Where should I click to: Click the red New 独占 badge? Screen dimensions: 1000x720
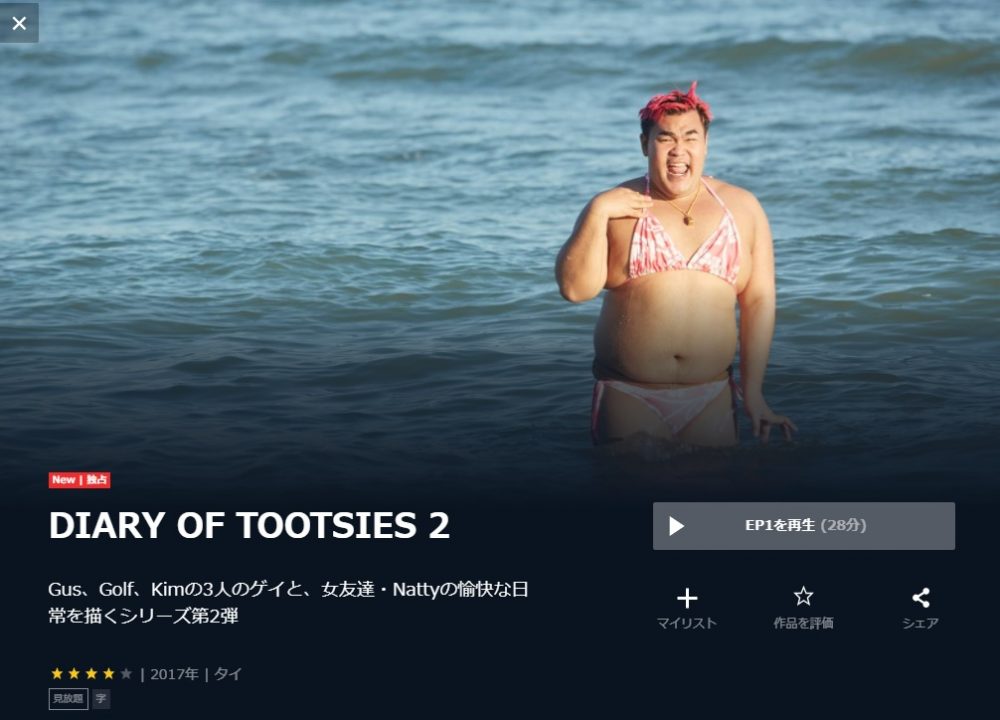click(x=80, y=480)
